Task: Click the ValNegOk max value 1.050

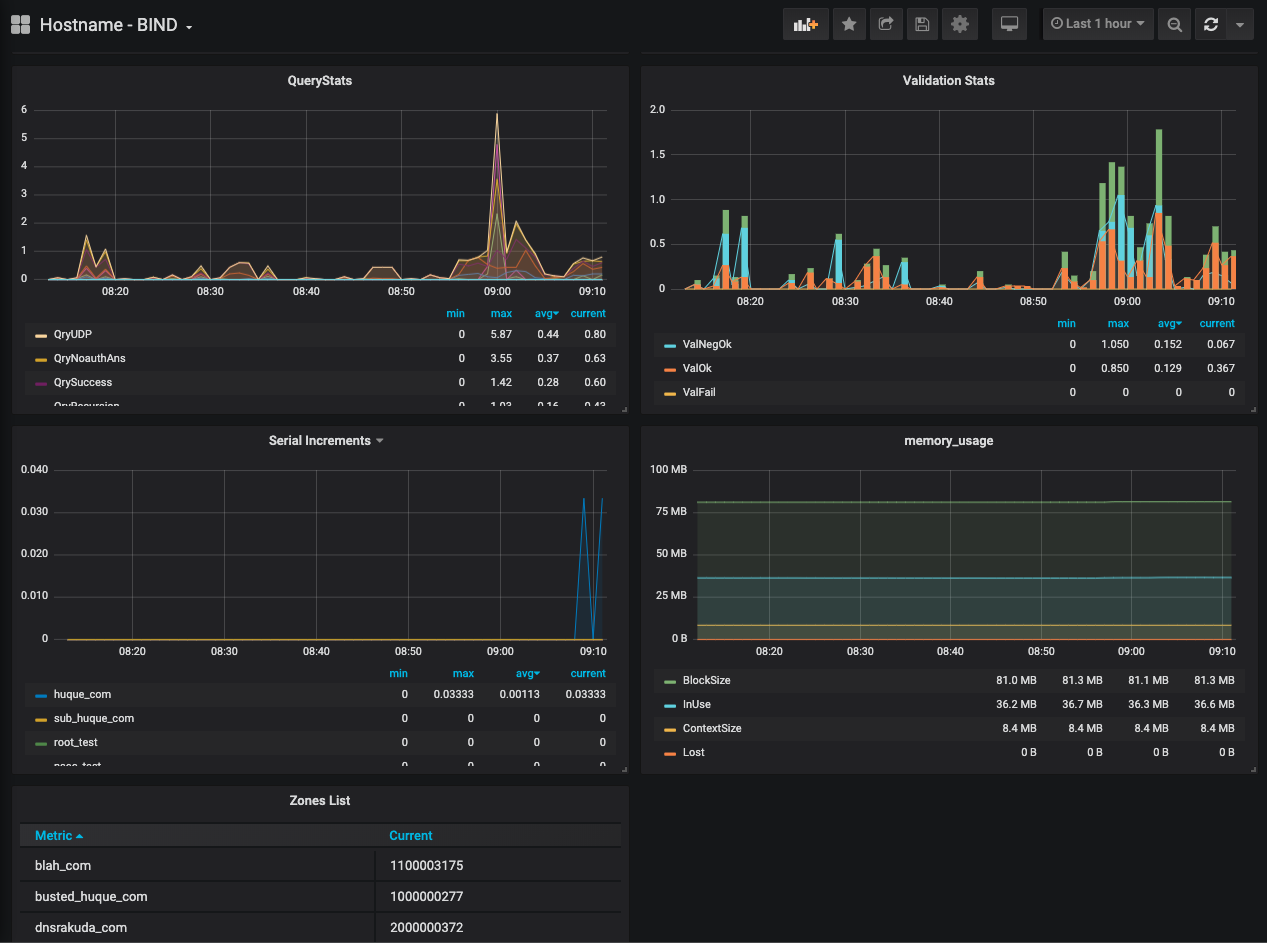Action: (x=1116, y=344)
